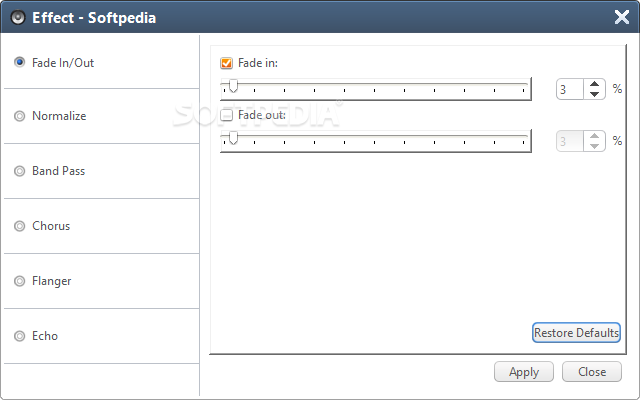This screenshot has width=640, height=400.
Task: Select the Normalize effect radio button
Action: click(x=19, y=116)
